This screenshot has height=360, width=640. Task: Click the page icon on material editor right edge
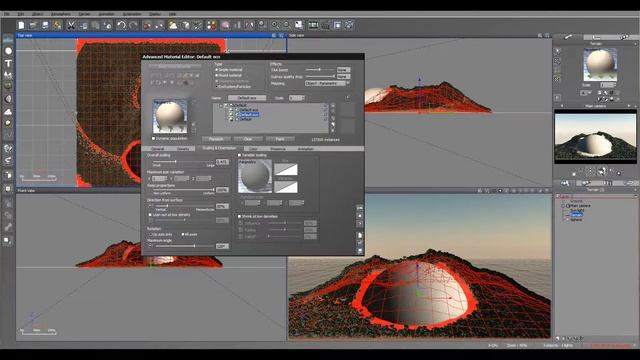tap(360, 236)
